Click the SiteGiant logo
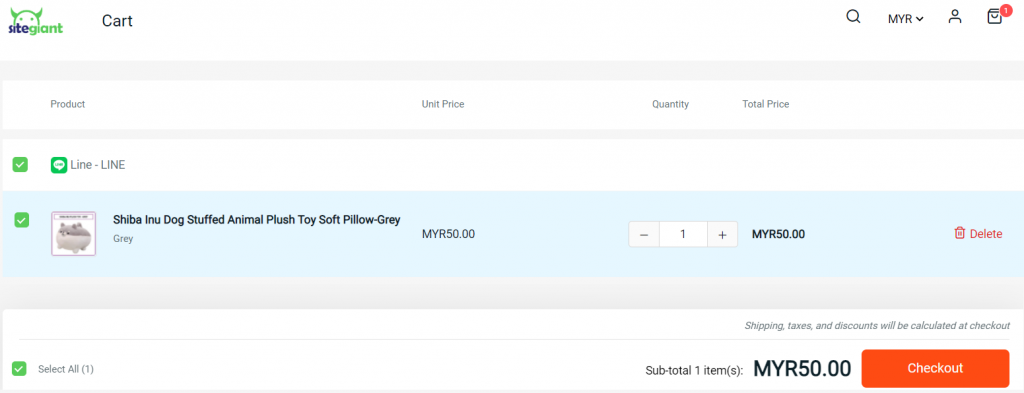Image resolution: width=1024 pixels, height=393 pixels. pos(37,21)
